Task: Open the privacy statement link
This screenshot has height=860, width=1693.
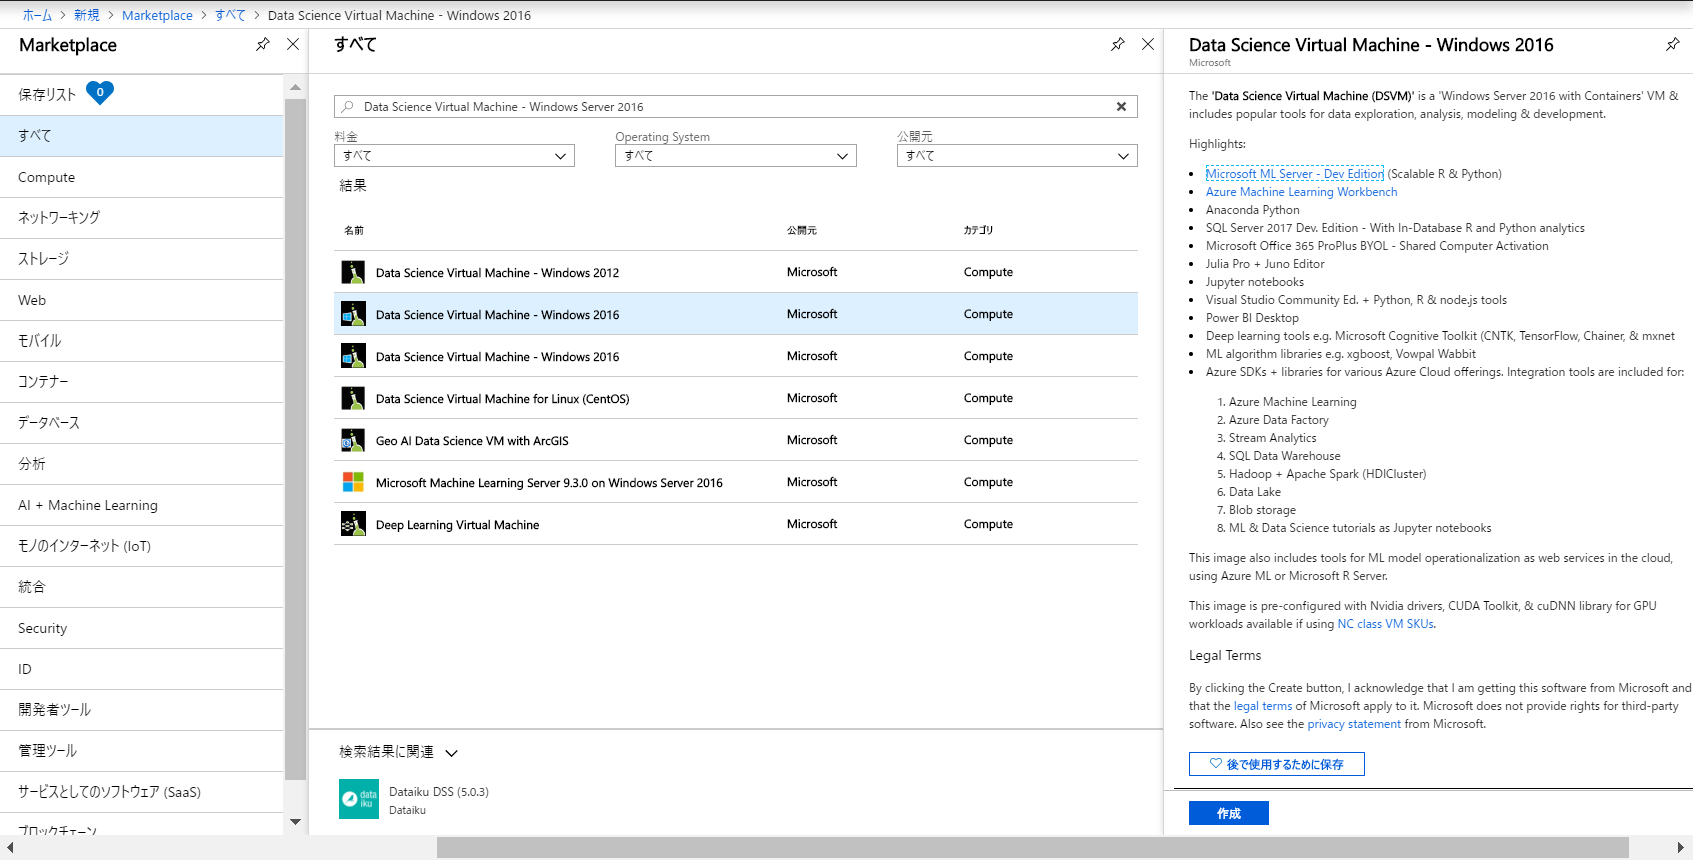Action: [1354, 724]
